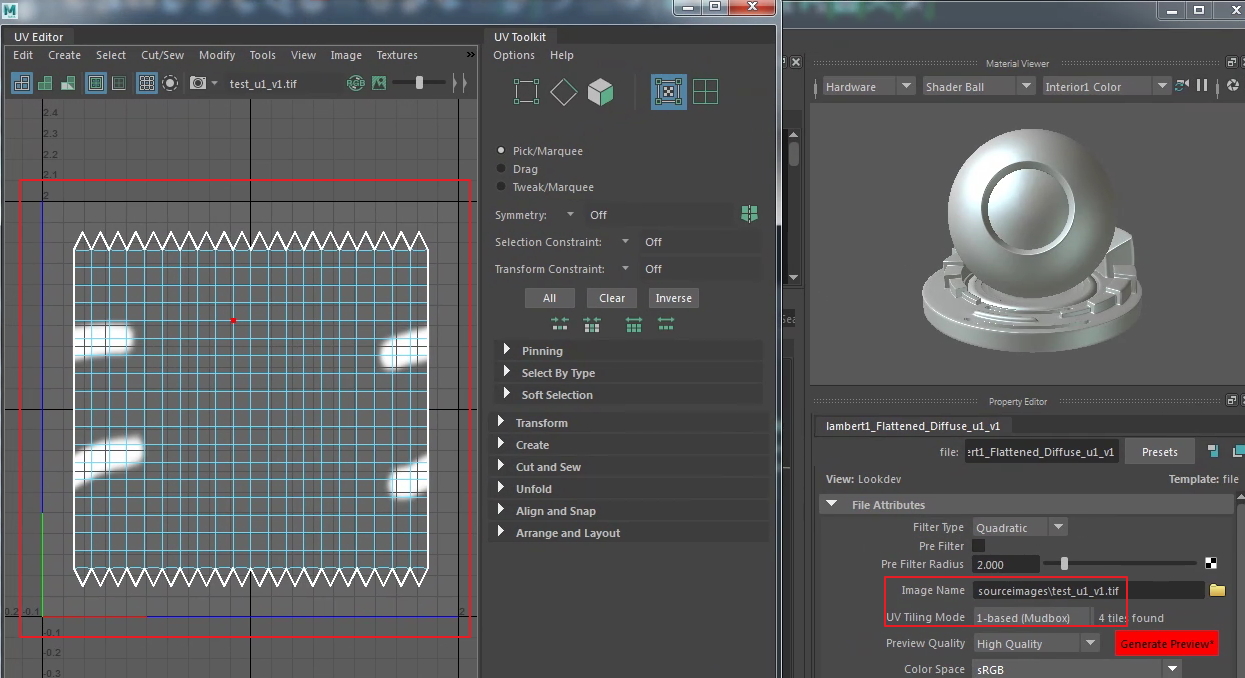Screen dimensions: 1245x678
Task: Click the second shrink selection grid icon
Action: [x=592, y=324]
